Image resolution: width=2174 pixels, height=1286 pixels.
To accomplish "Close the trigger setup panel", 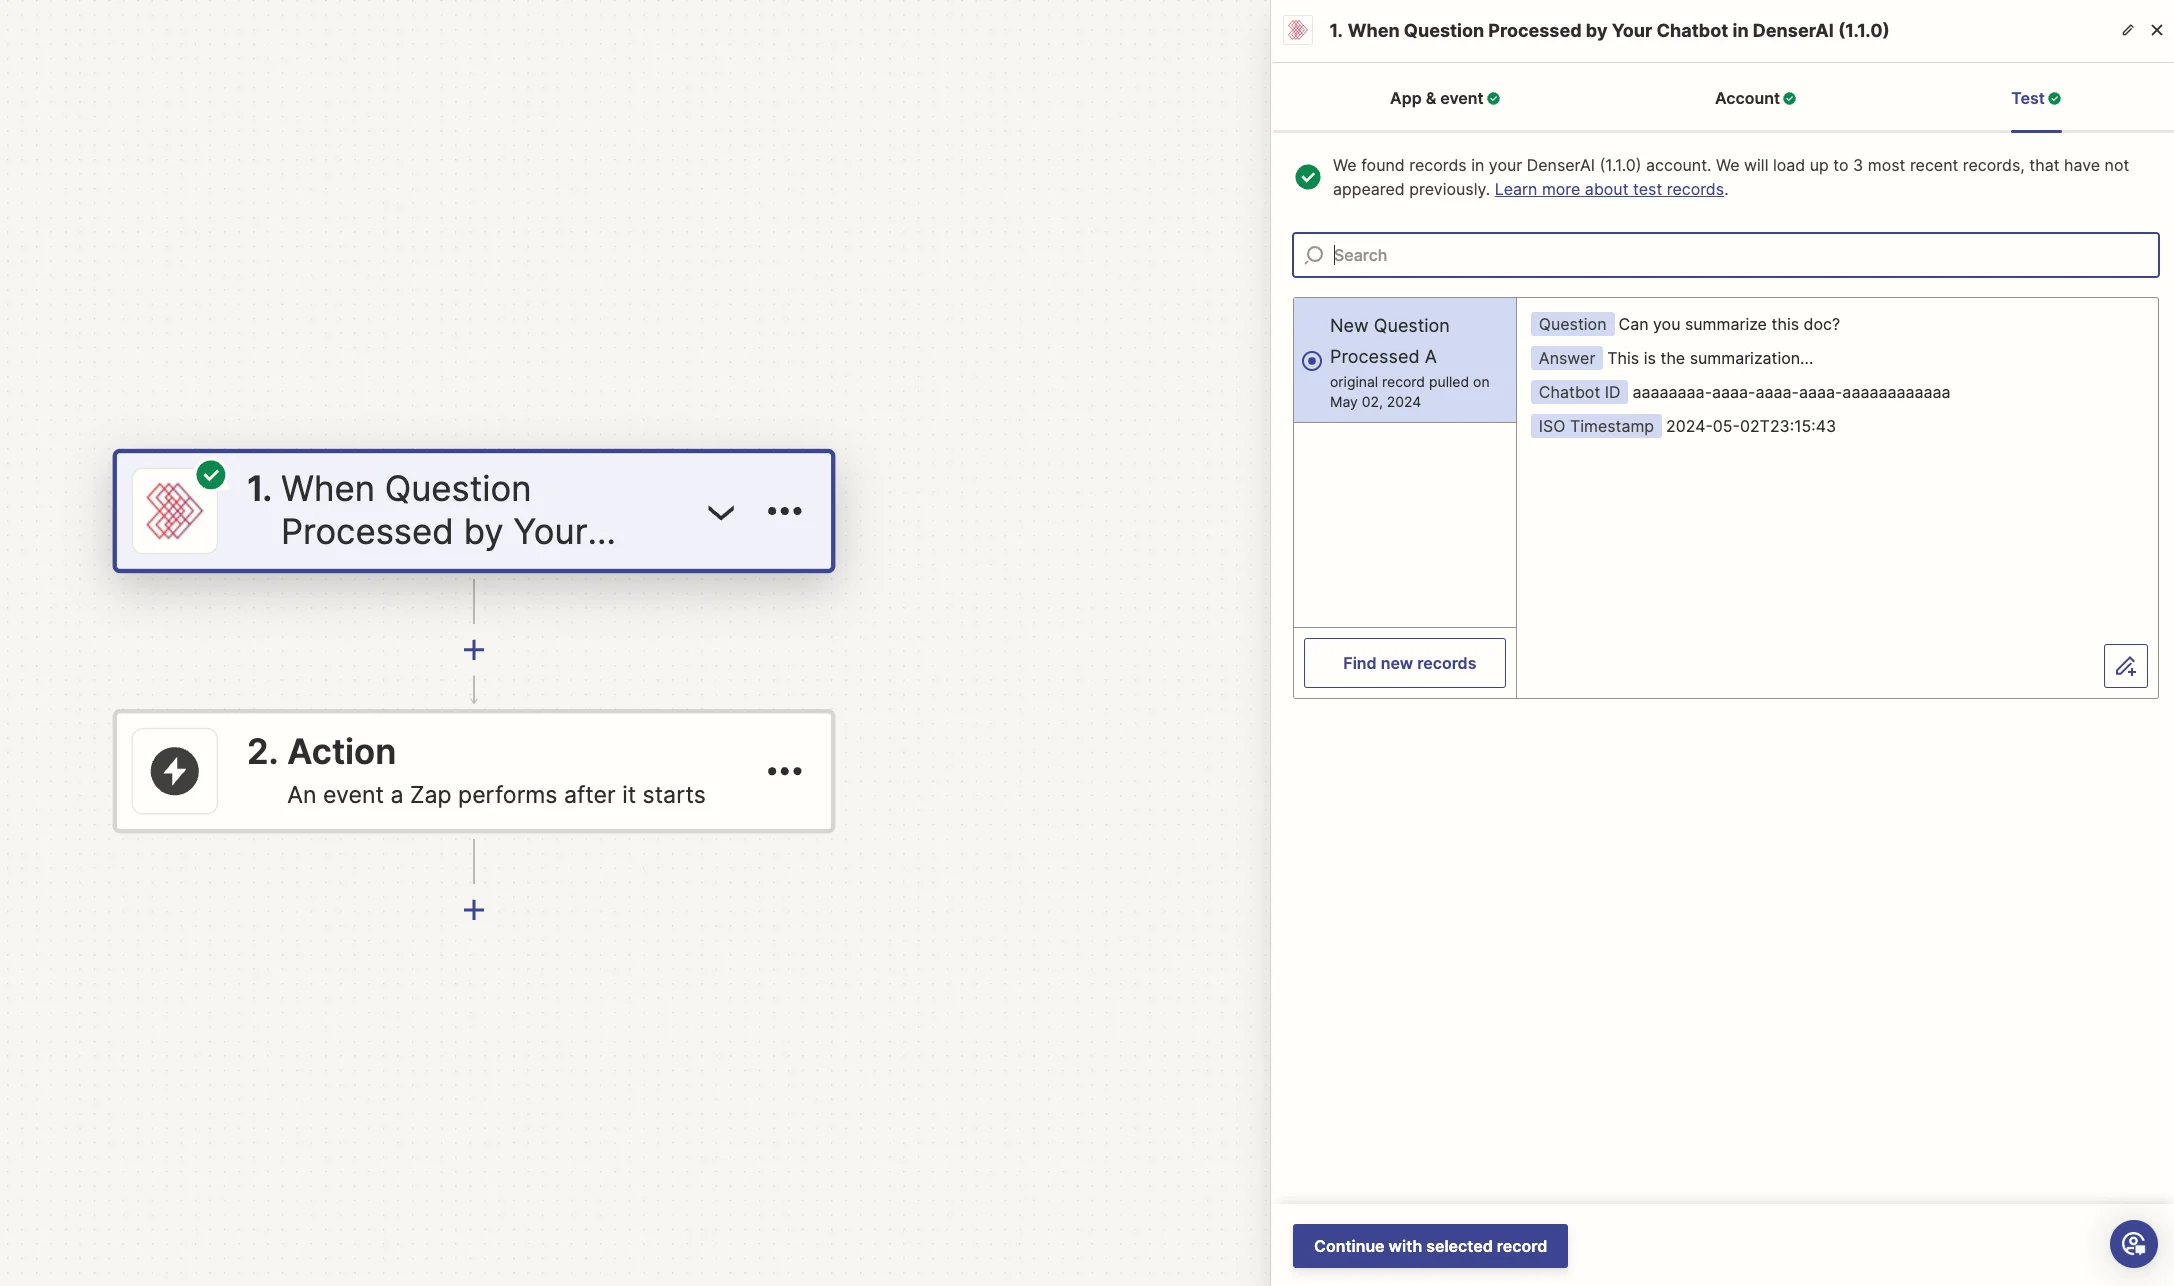I will (x=2157, y=30).
